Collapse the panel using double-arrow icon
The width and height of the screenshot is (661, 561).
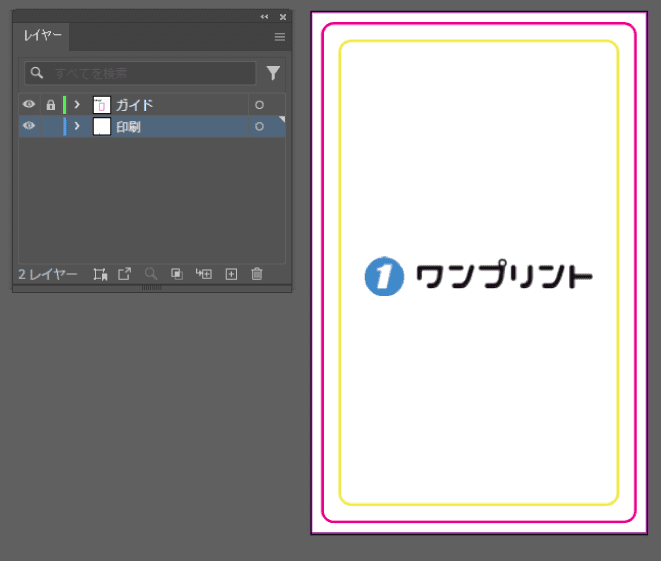point(265,17)
